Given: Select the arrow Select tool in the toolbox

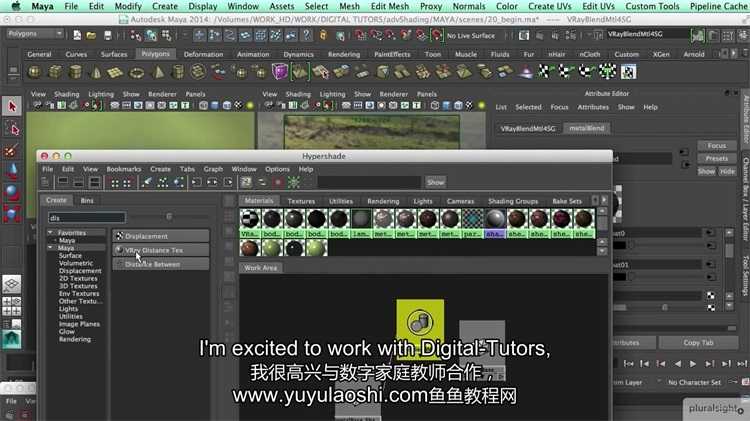Looking at the screenshot, I should [12, 106].
